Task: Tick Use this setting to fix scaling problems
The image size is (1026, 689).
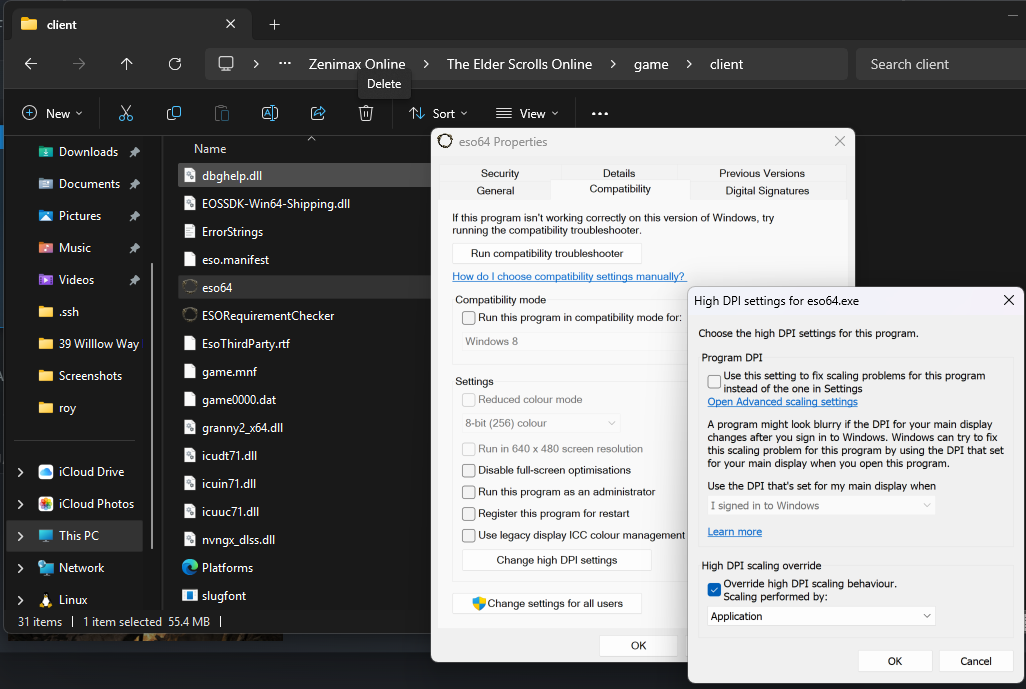Action: coord(714,381)
